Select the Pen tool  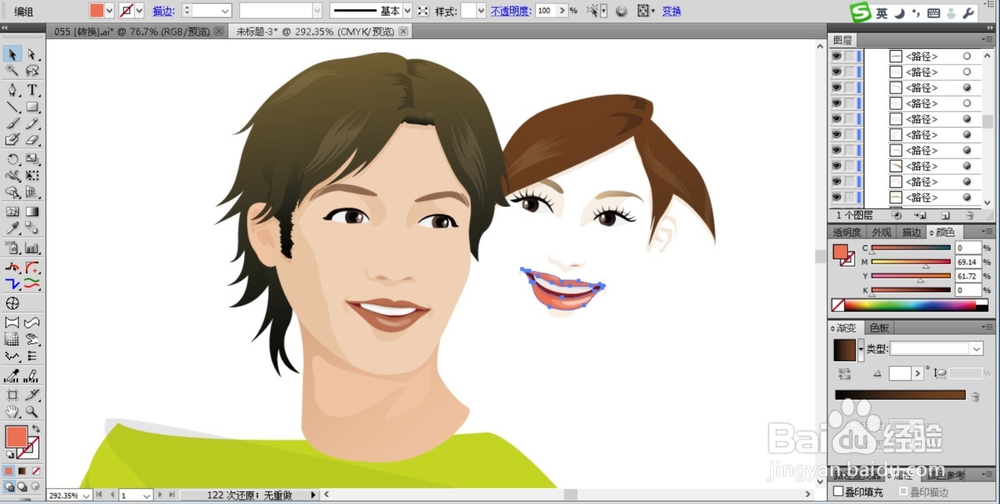tap(12, 90)
